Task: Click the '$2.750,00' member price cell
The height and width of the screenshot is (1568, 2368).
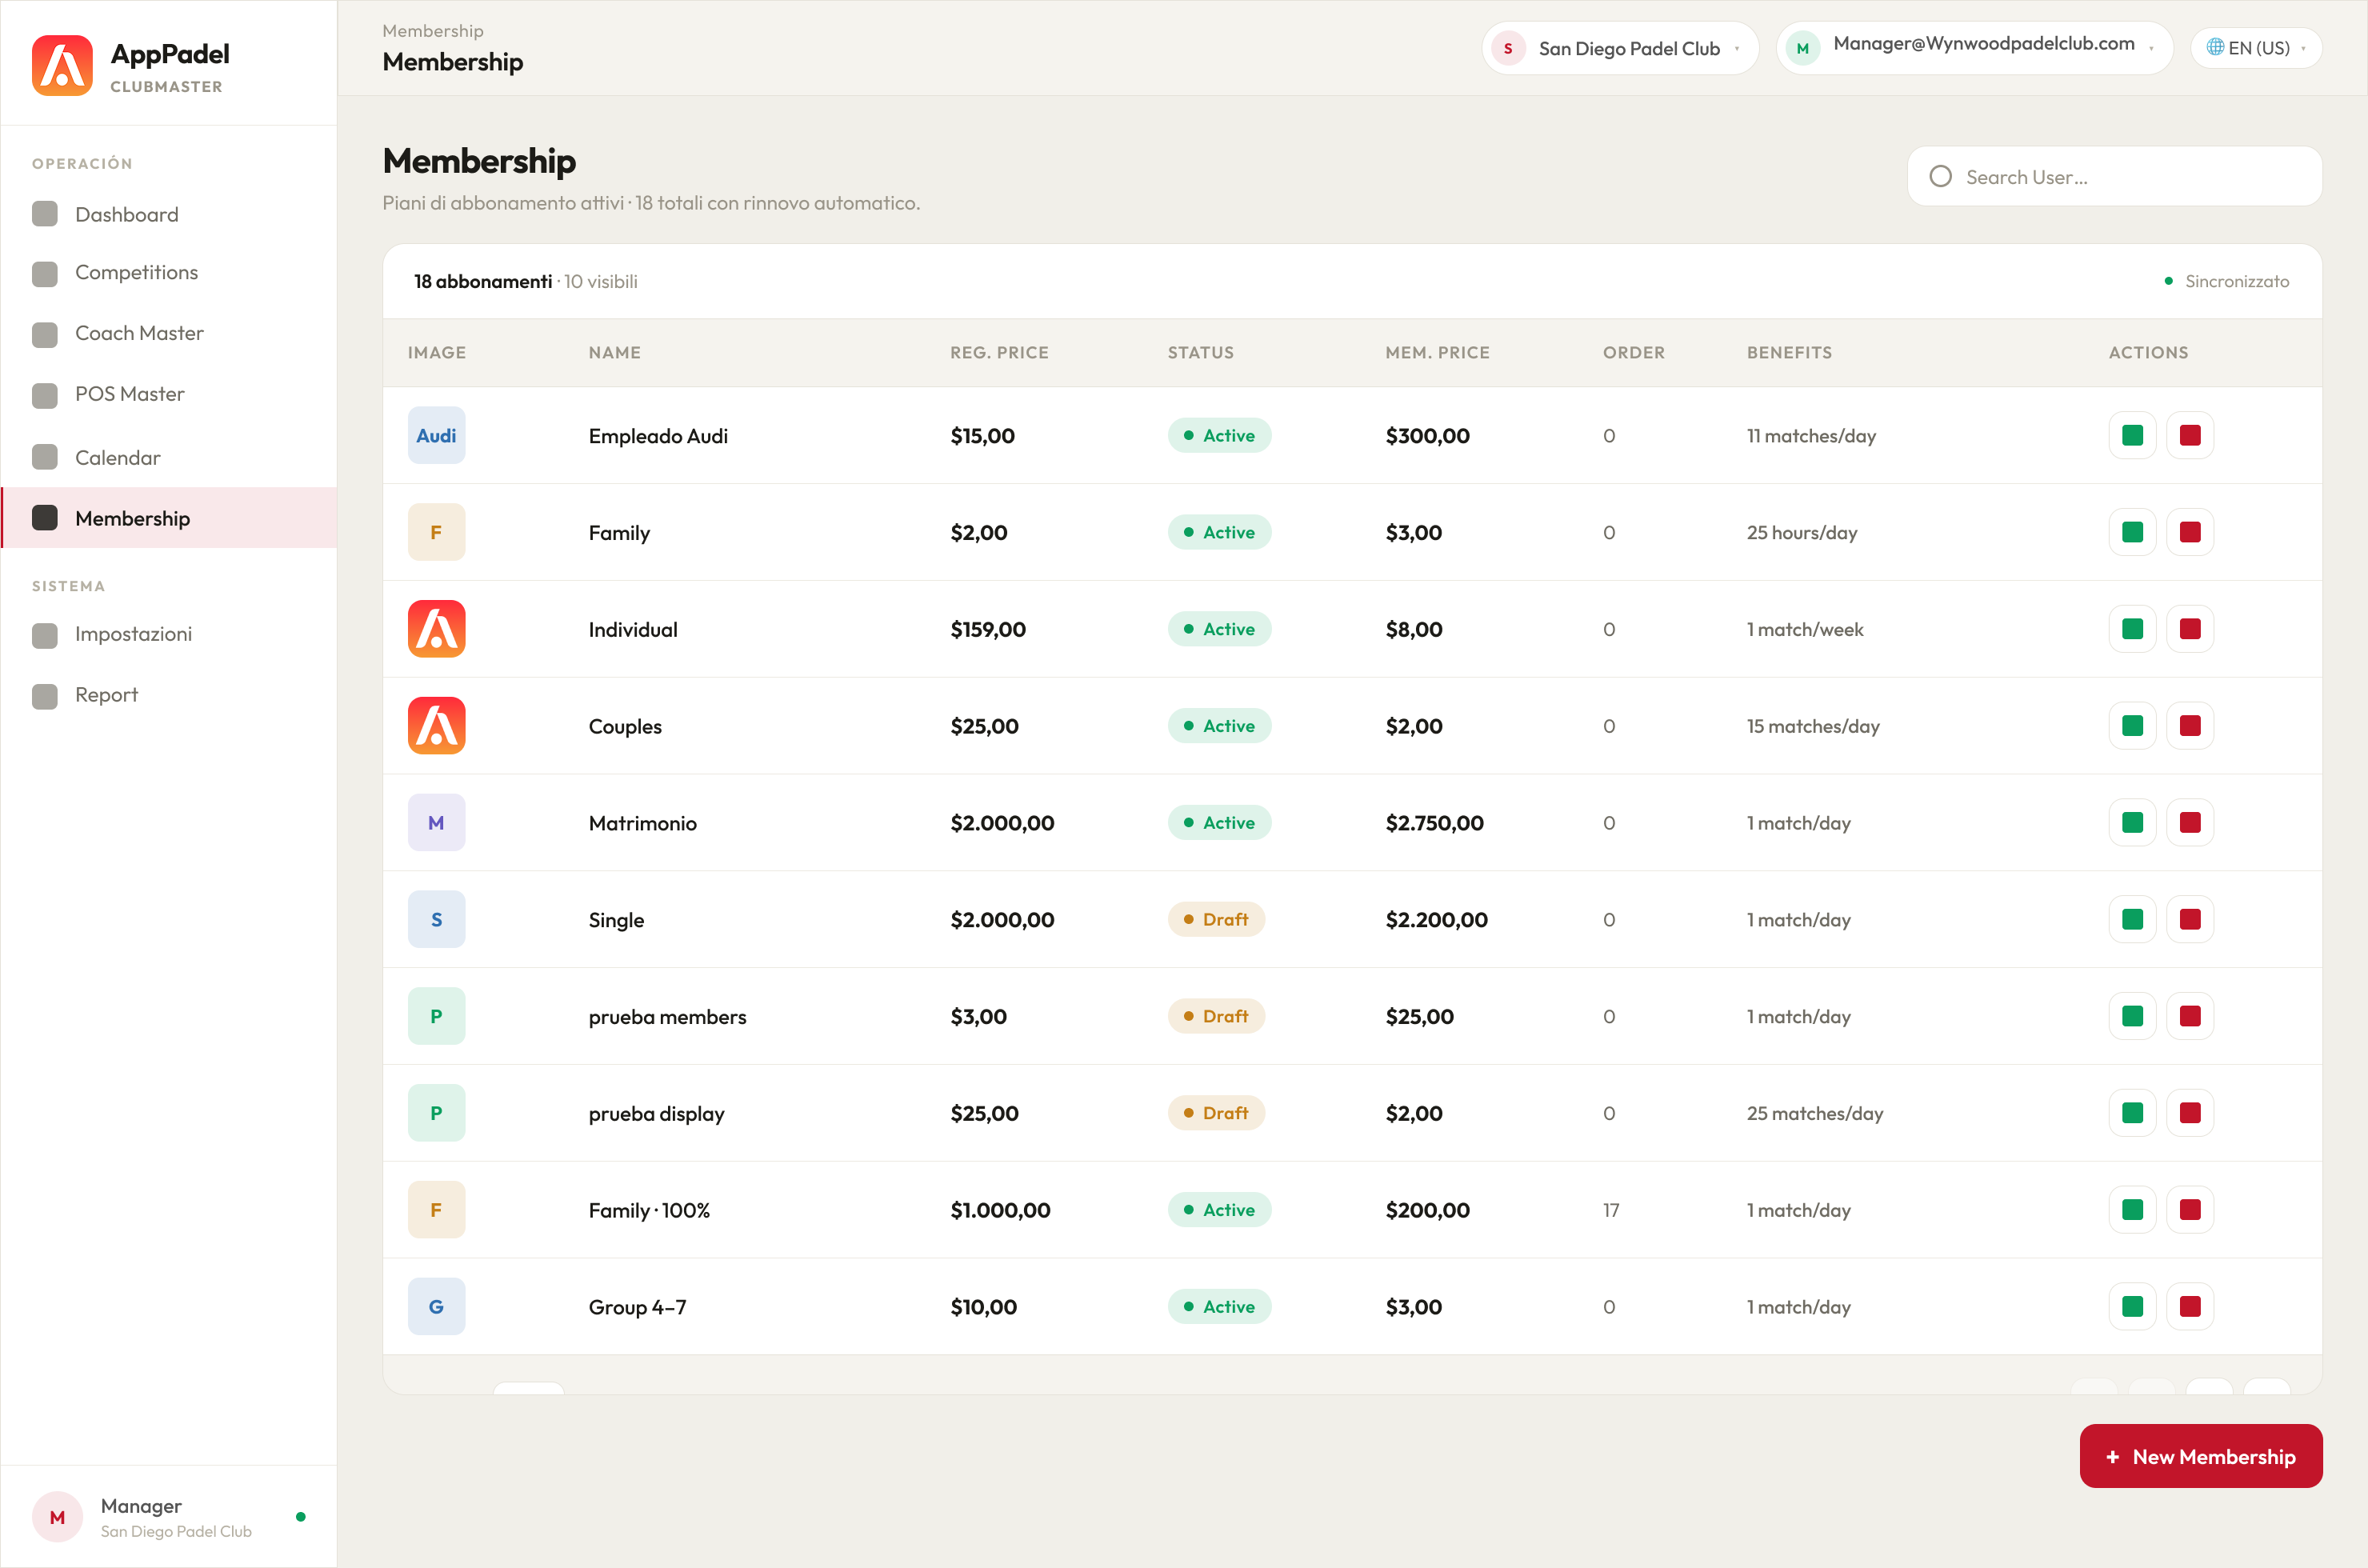Action: click(1434, 823)
